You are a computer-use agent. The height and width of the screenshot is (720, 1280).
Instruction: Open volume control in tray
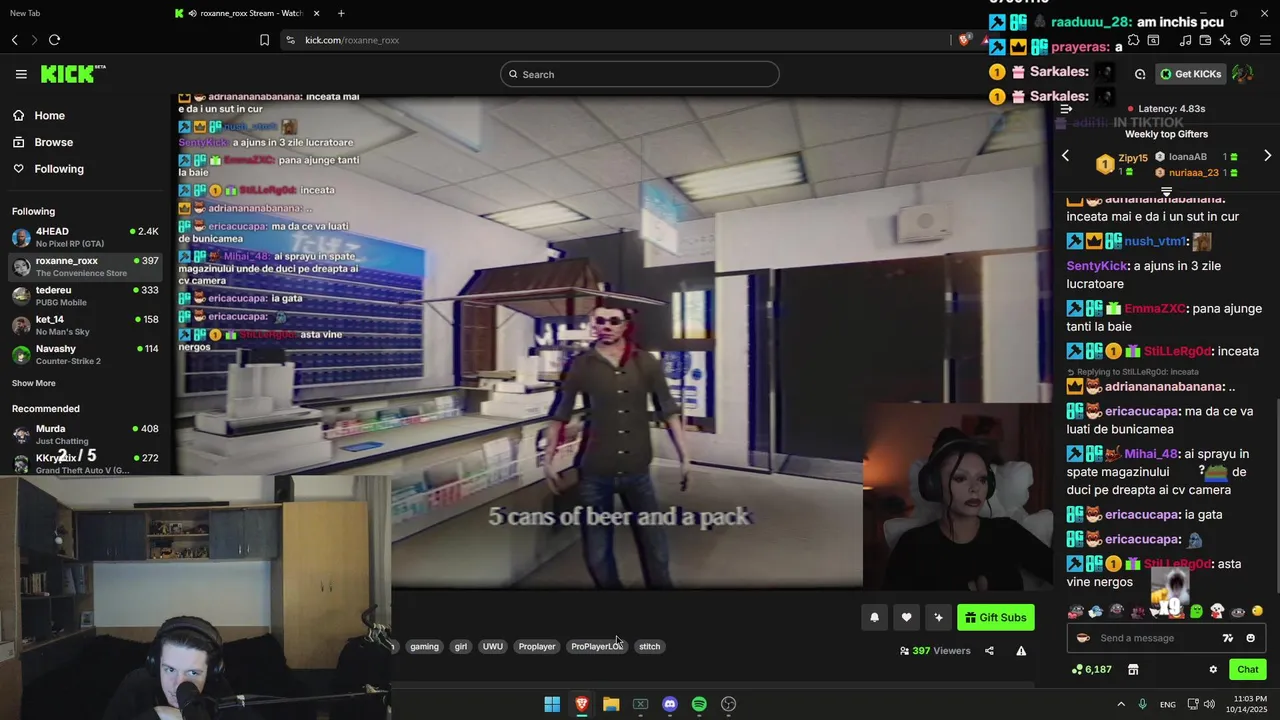(1209, 704)
